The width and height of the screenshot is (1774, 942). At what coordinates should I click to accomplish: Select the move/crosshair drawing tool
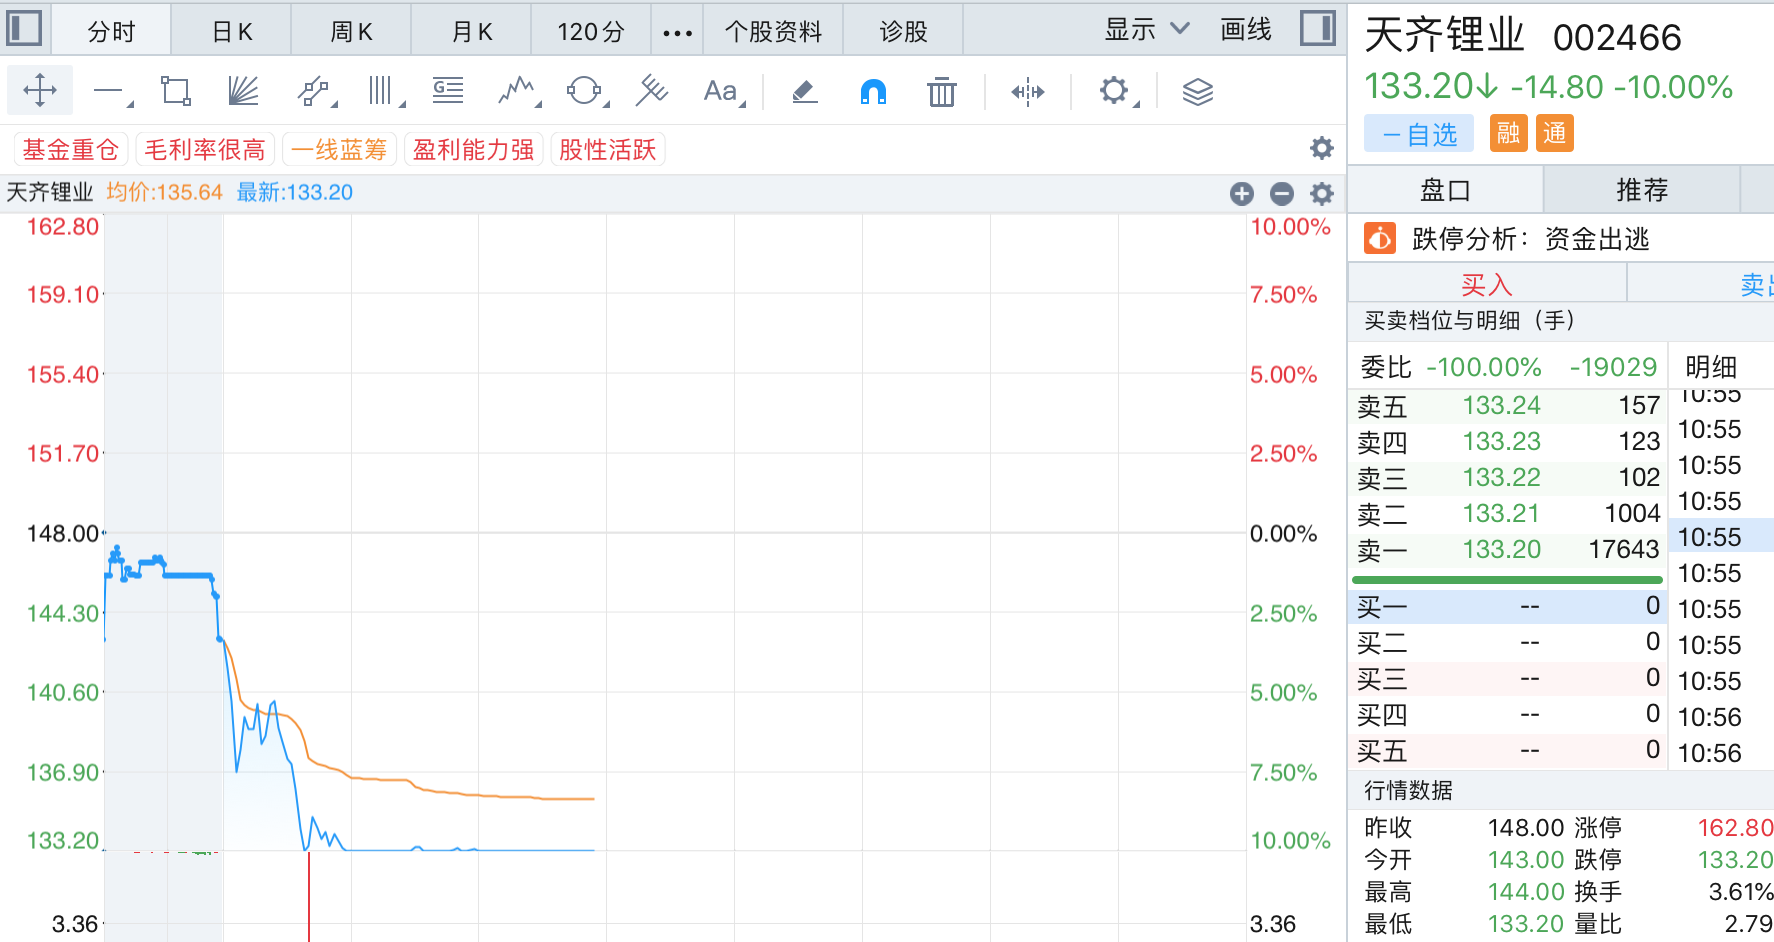40,91
